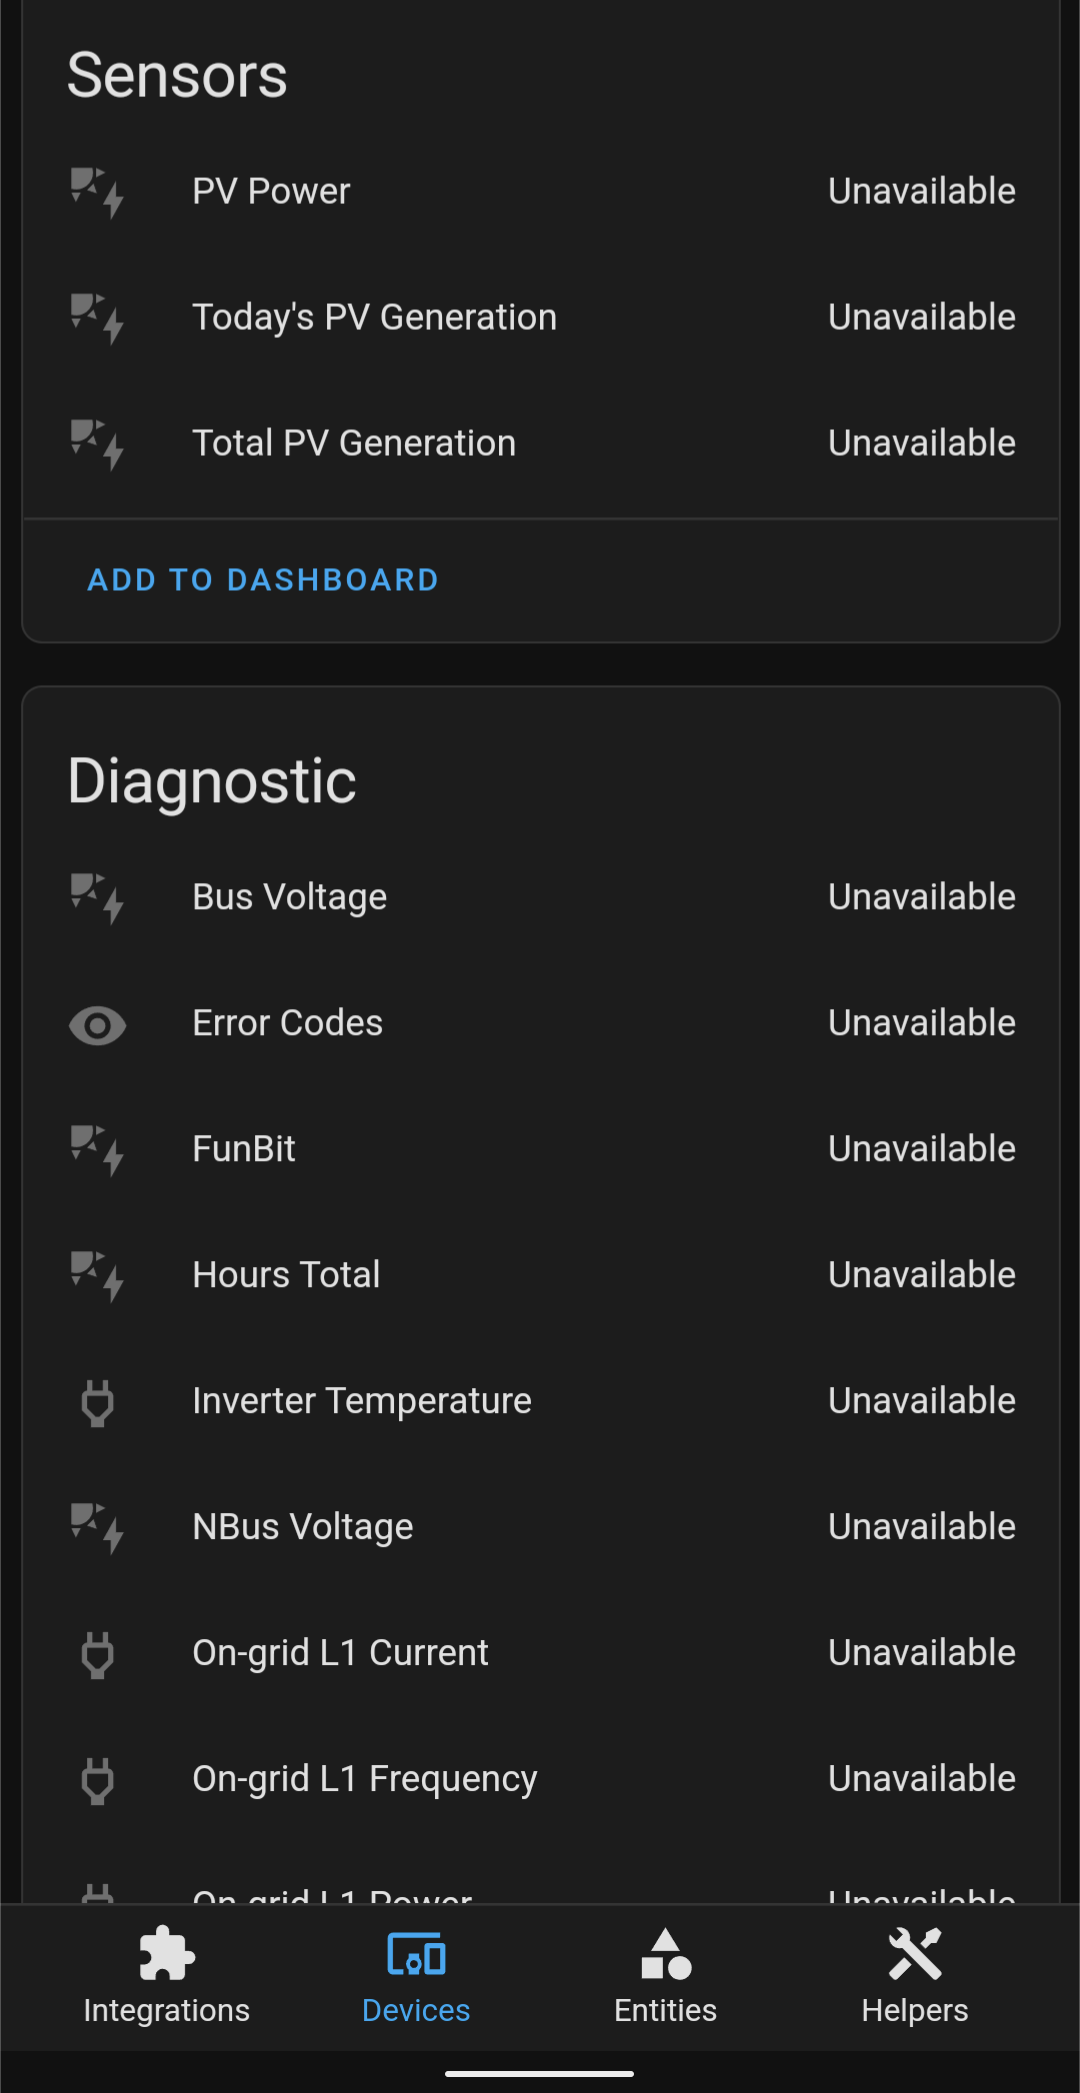
Task: Tap the Bus Voltage flash icon
Action: [97, 897]
